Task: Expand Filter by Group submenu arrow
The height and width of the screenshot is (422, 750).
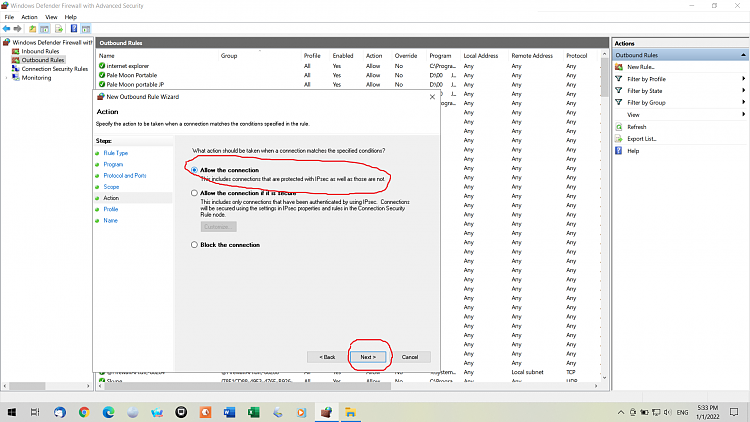Action: [743, 102]
